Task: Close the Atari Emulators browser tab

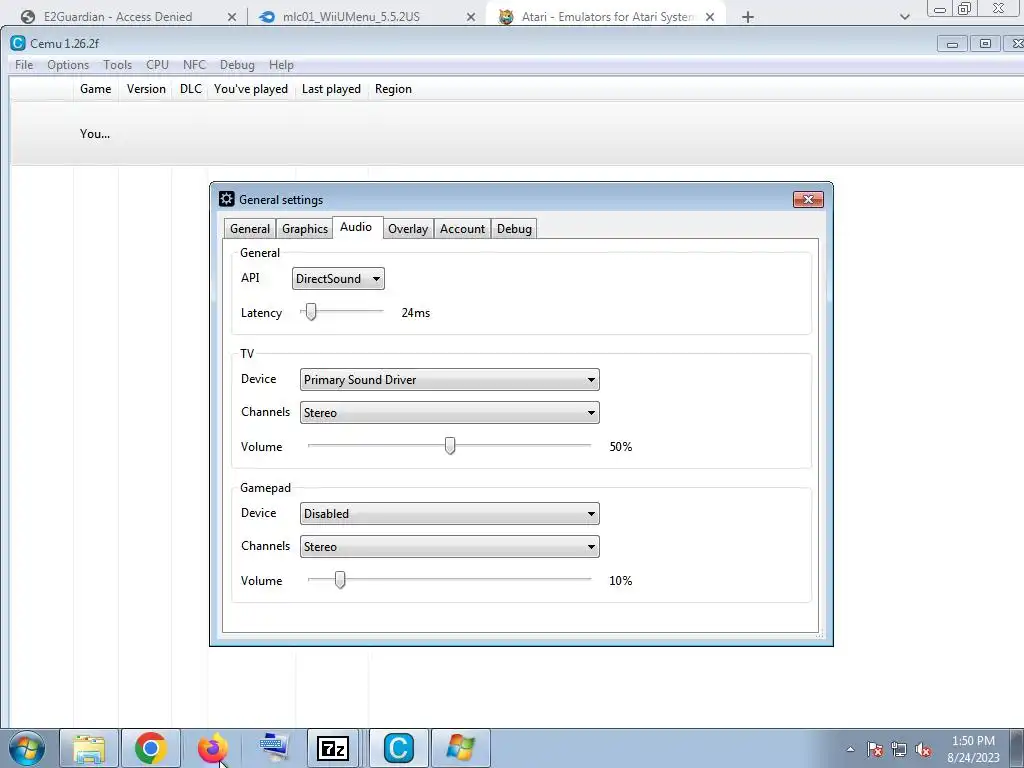Action: pyautogui.click(x=710, y=17)
